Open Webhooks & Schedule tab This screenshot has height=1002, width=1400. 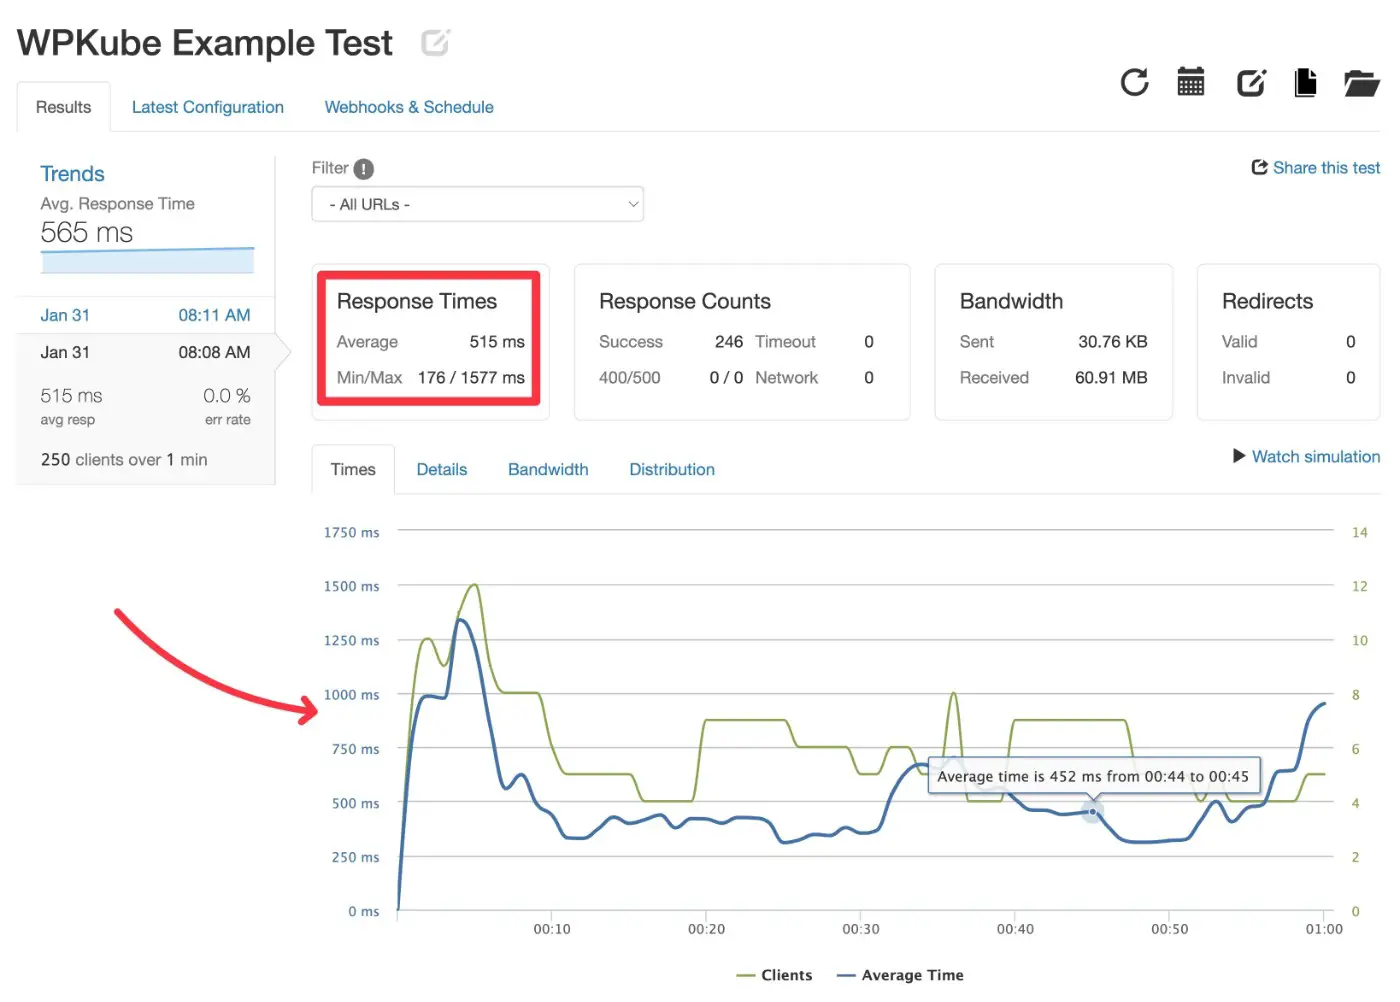point(409,107)
